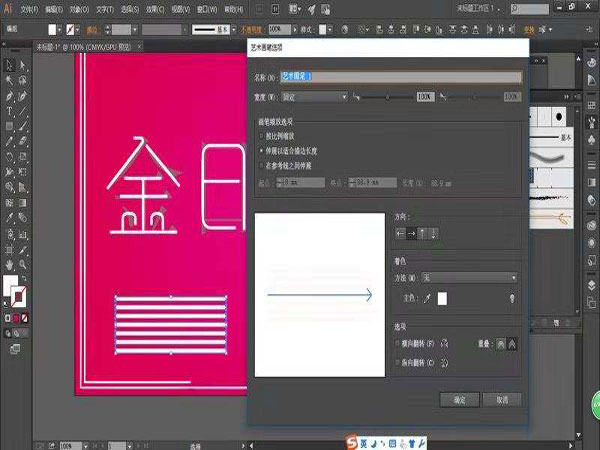Open 文件(F) menu

(x=29, y=9)
